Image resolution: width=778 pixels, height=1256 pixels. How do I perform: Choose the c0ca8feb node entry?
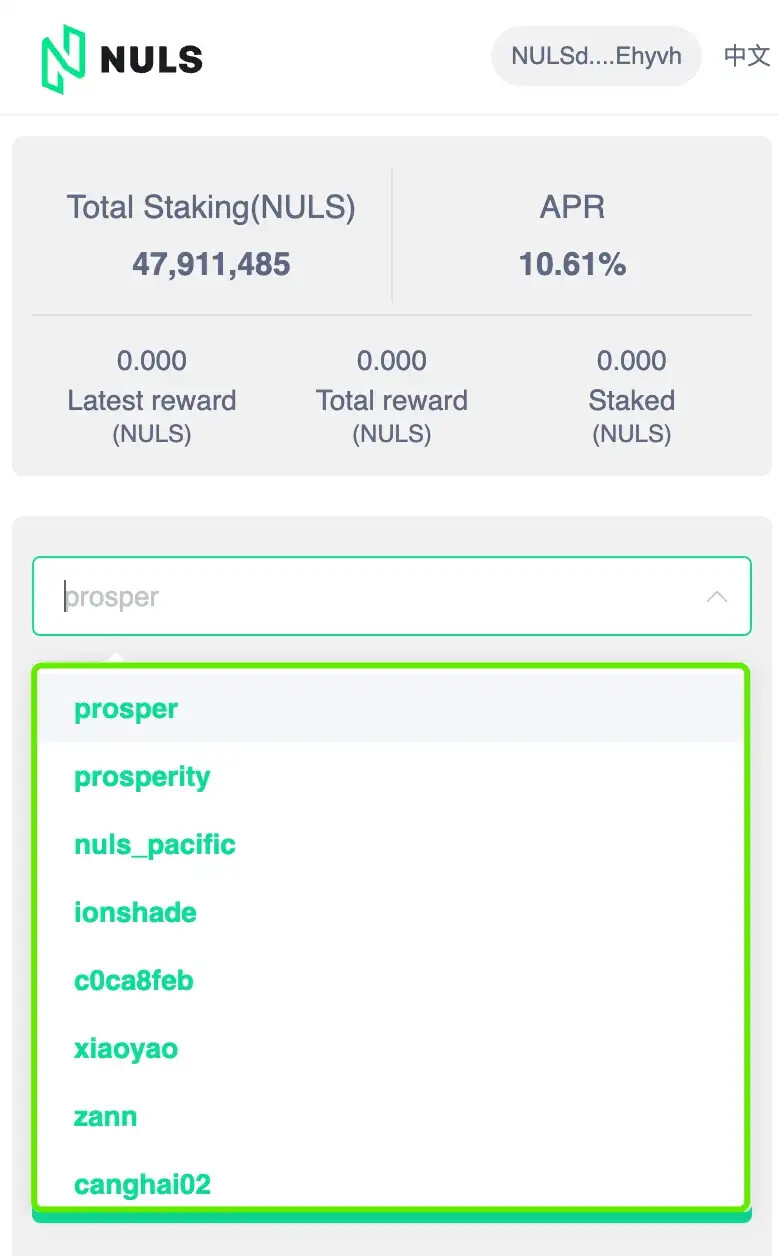click(391, 980)
